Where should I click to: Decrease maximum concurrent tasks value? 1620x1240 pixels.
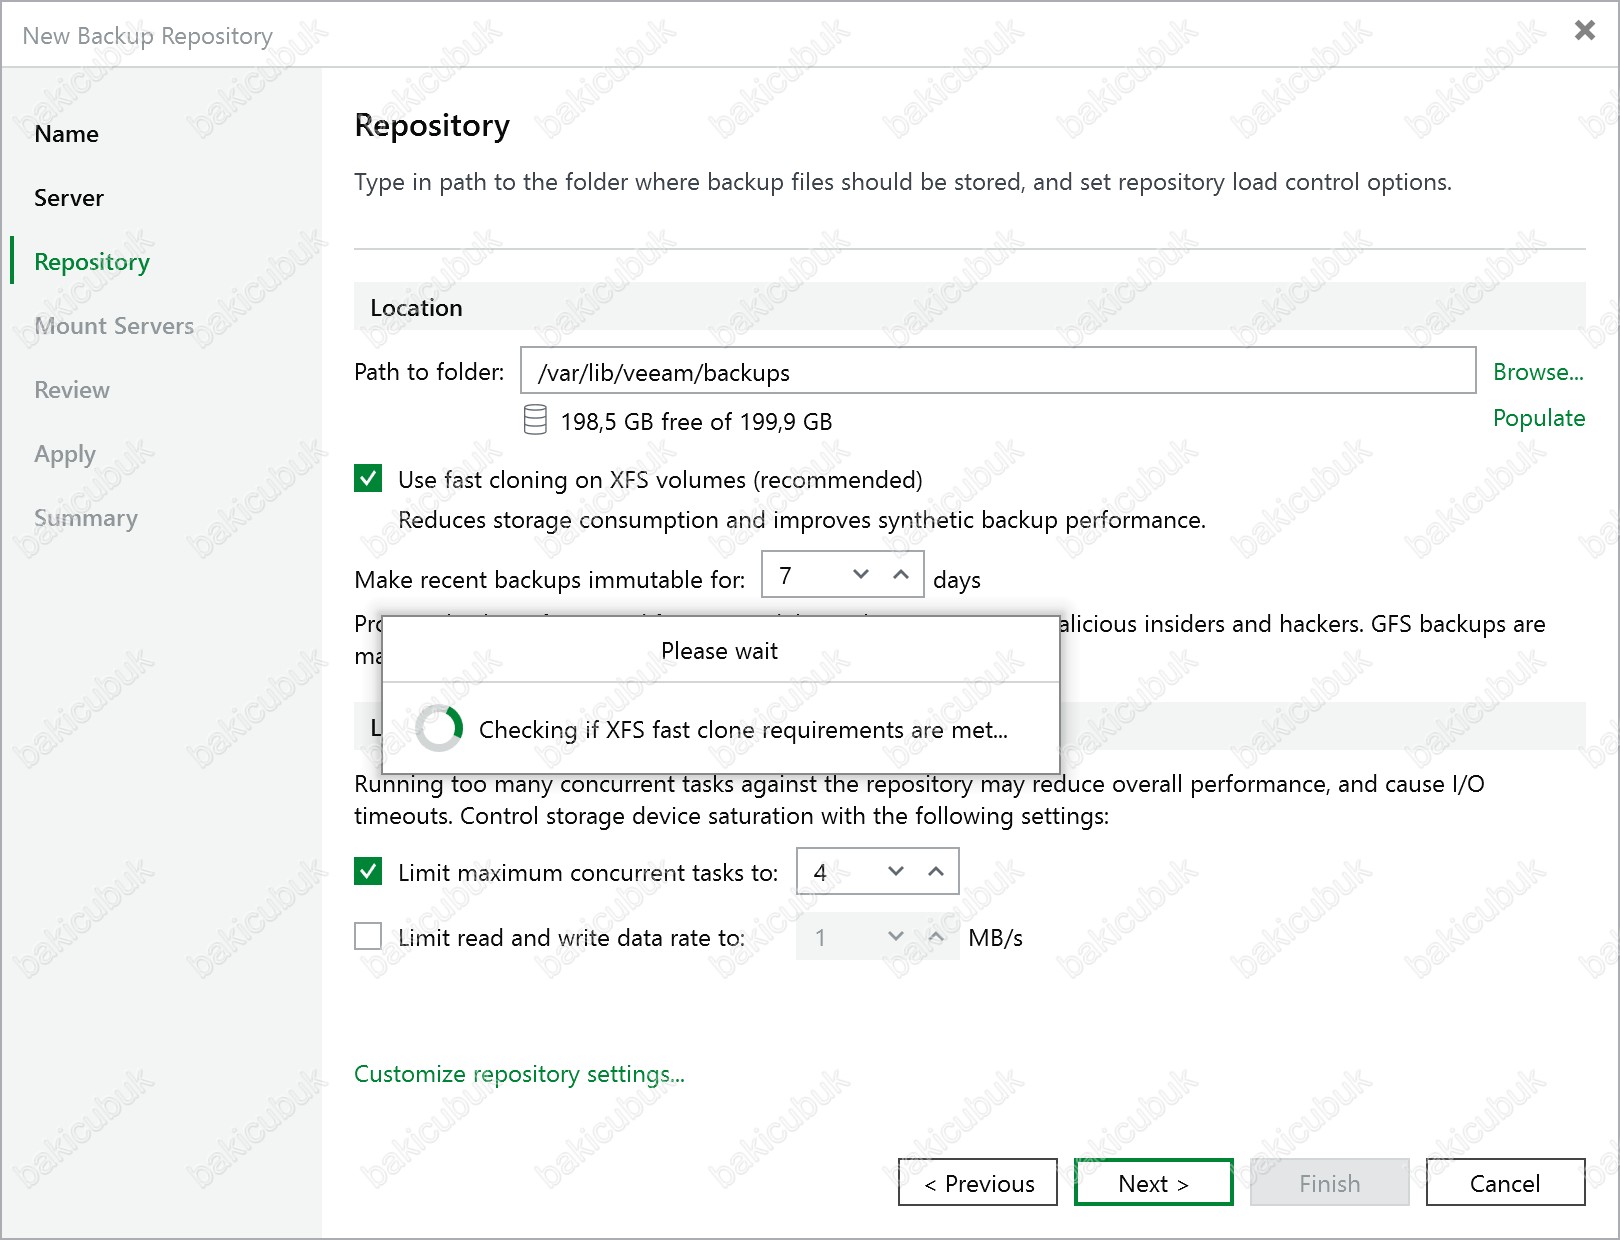(x=896, y=871)
